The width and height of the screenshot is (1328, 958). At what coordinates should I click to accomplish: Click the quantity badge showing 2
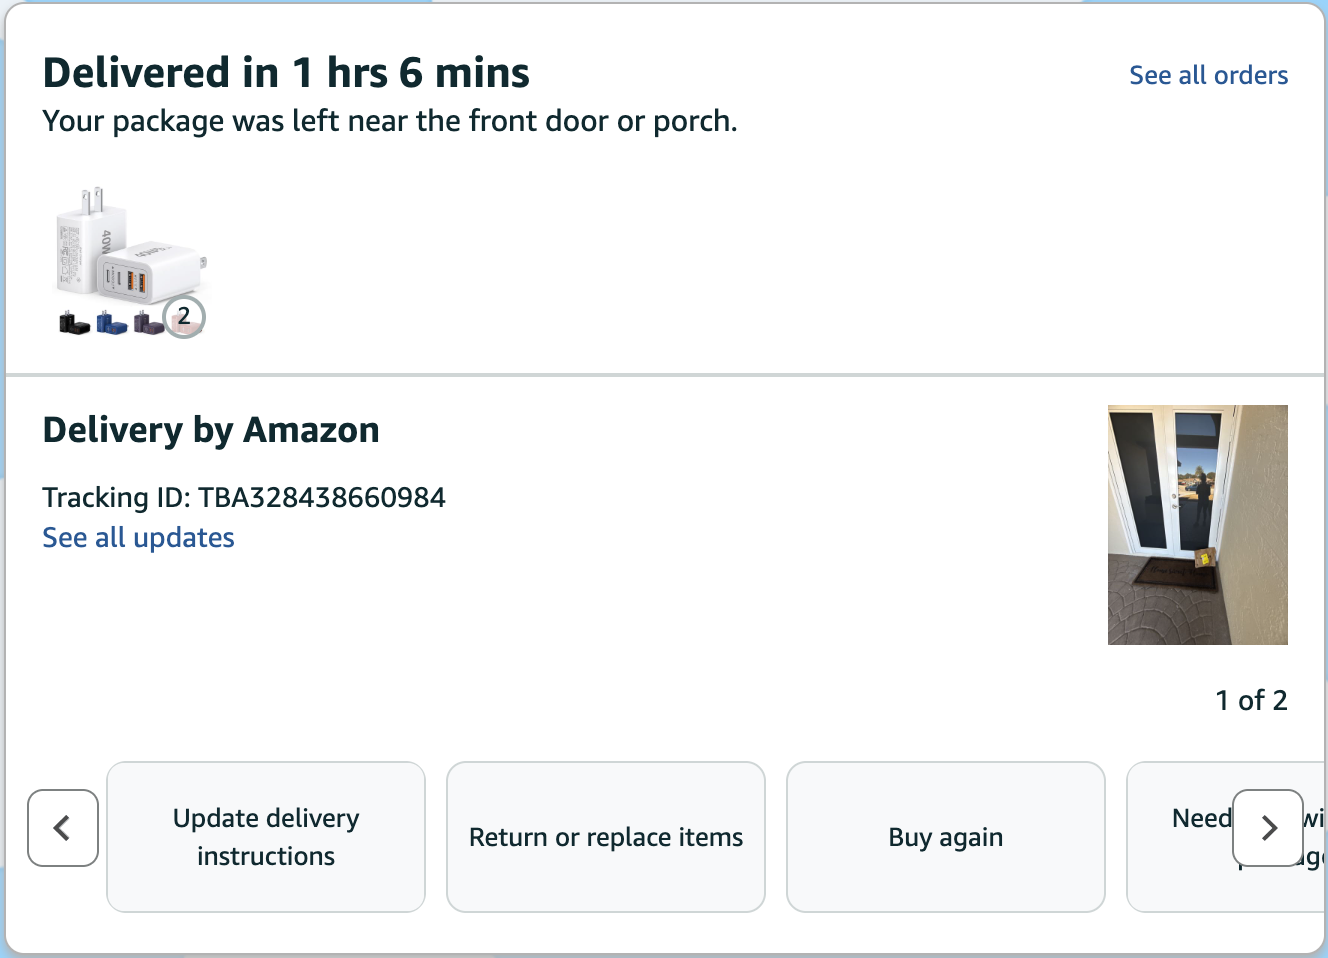pyautogui.click(x=184, y=317)
